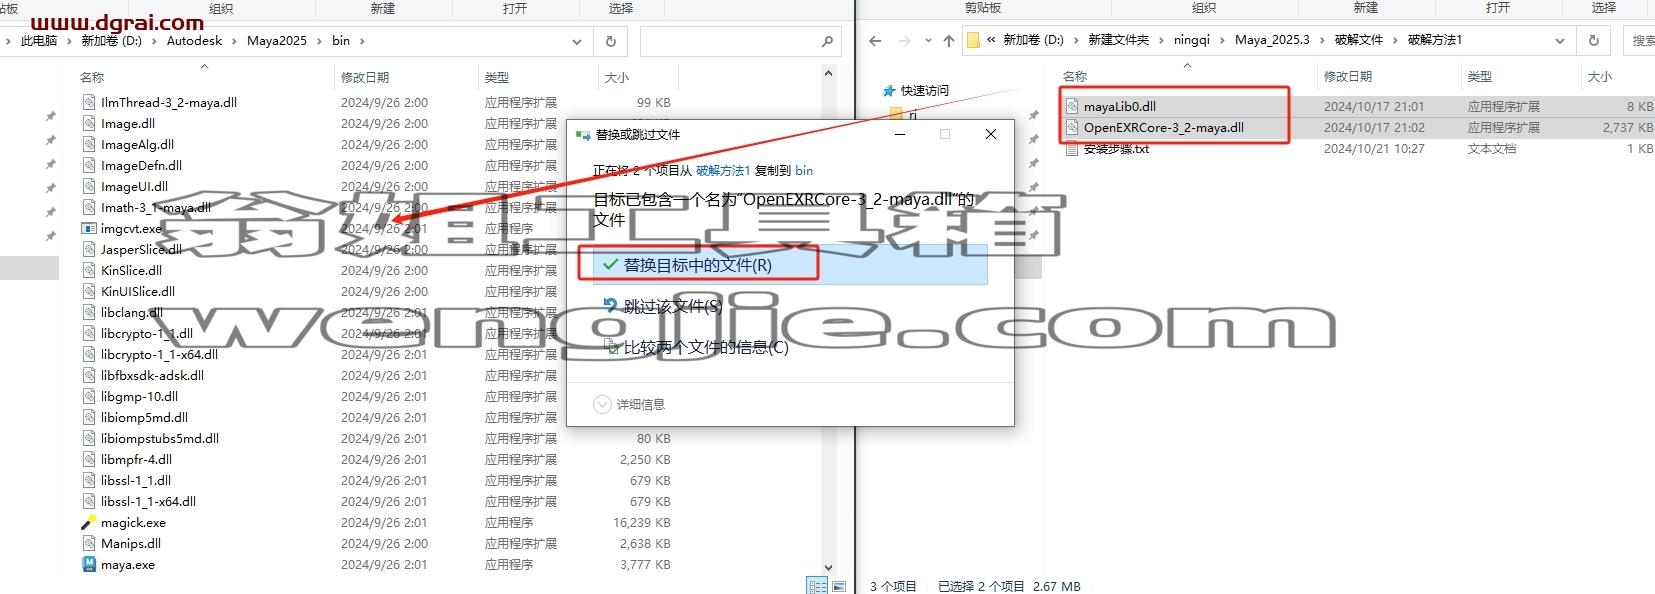The height and width of the screenshot is (594, 1655).
Task: Sort left window by 类型 column
Action: click(496, 77)
